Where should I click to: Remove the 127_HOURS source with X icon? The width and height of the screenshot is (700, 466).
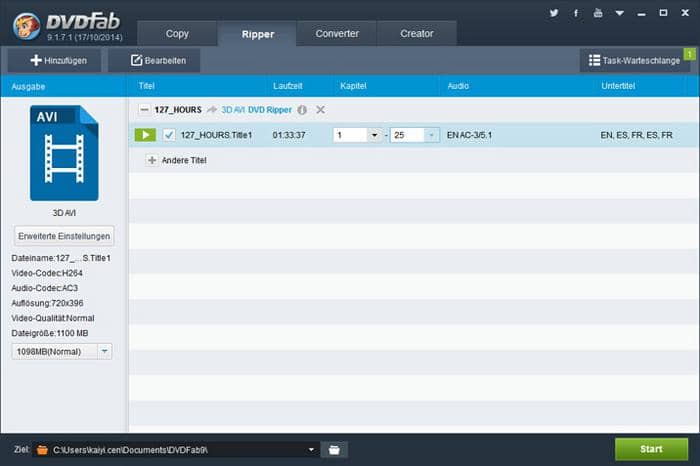(x=321, y=110)
